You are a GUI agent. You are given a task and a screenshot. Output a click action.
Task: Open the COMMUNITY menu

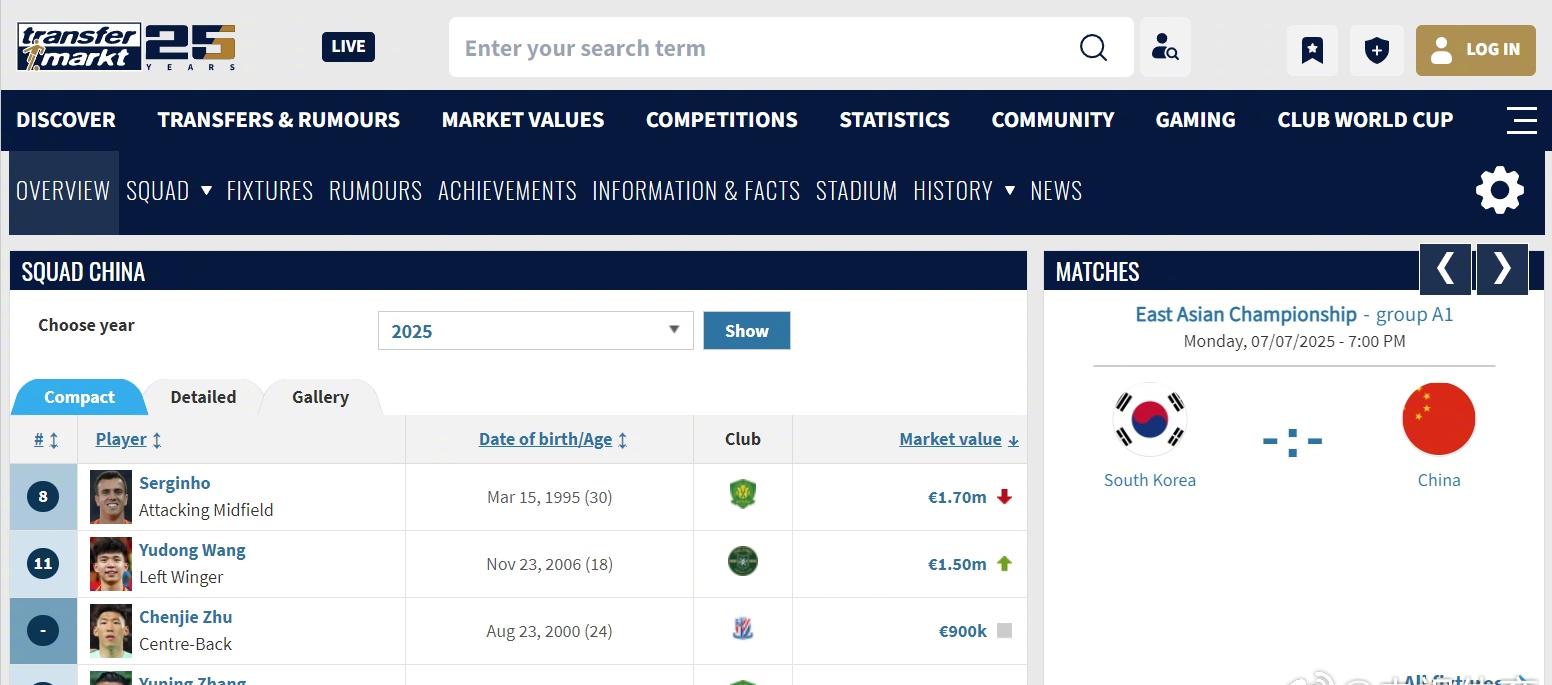click(1053, 120)
